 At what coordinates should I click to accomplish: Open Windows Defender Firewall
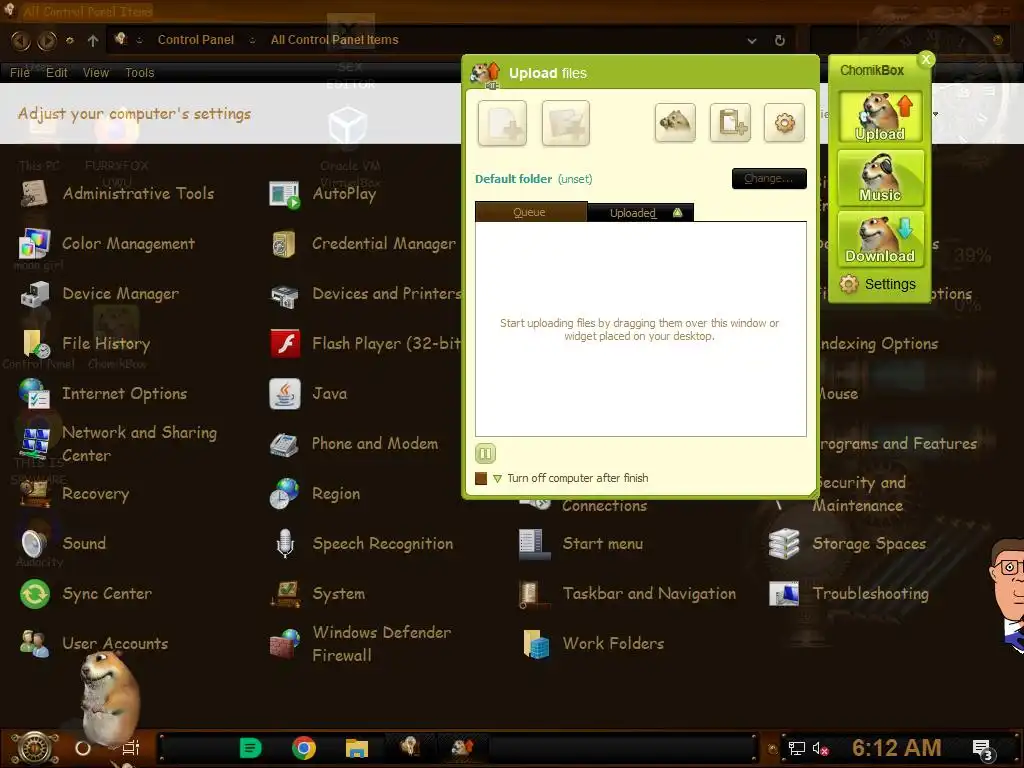pos(360,644)
